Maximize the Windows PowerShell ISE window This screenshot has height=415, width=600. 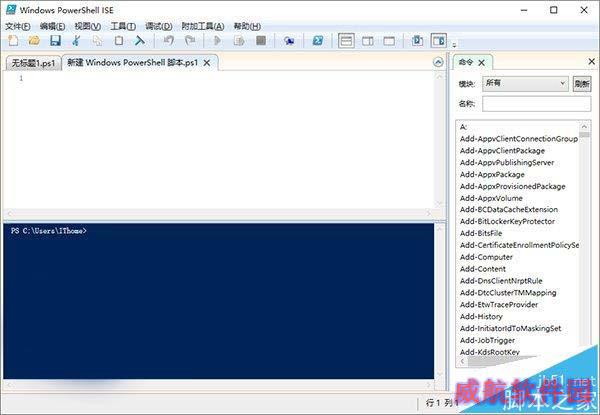pyautogui.click(x=554, y=10)
